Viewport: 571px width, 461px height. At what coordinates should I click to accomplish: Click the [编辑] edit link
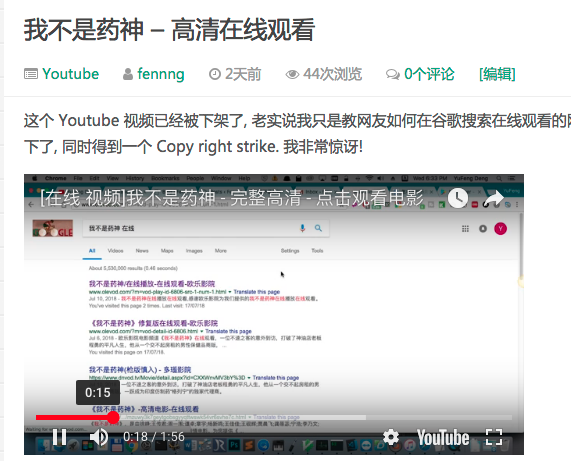[x=497, y=74]
